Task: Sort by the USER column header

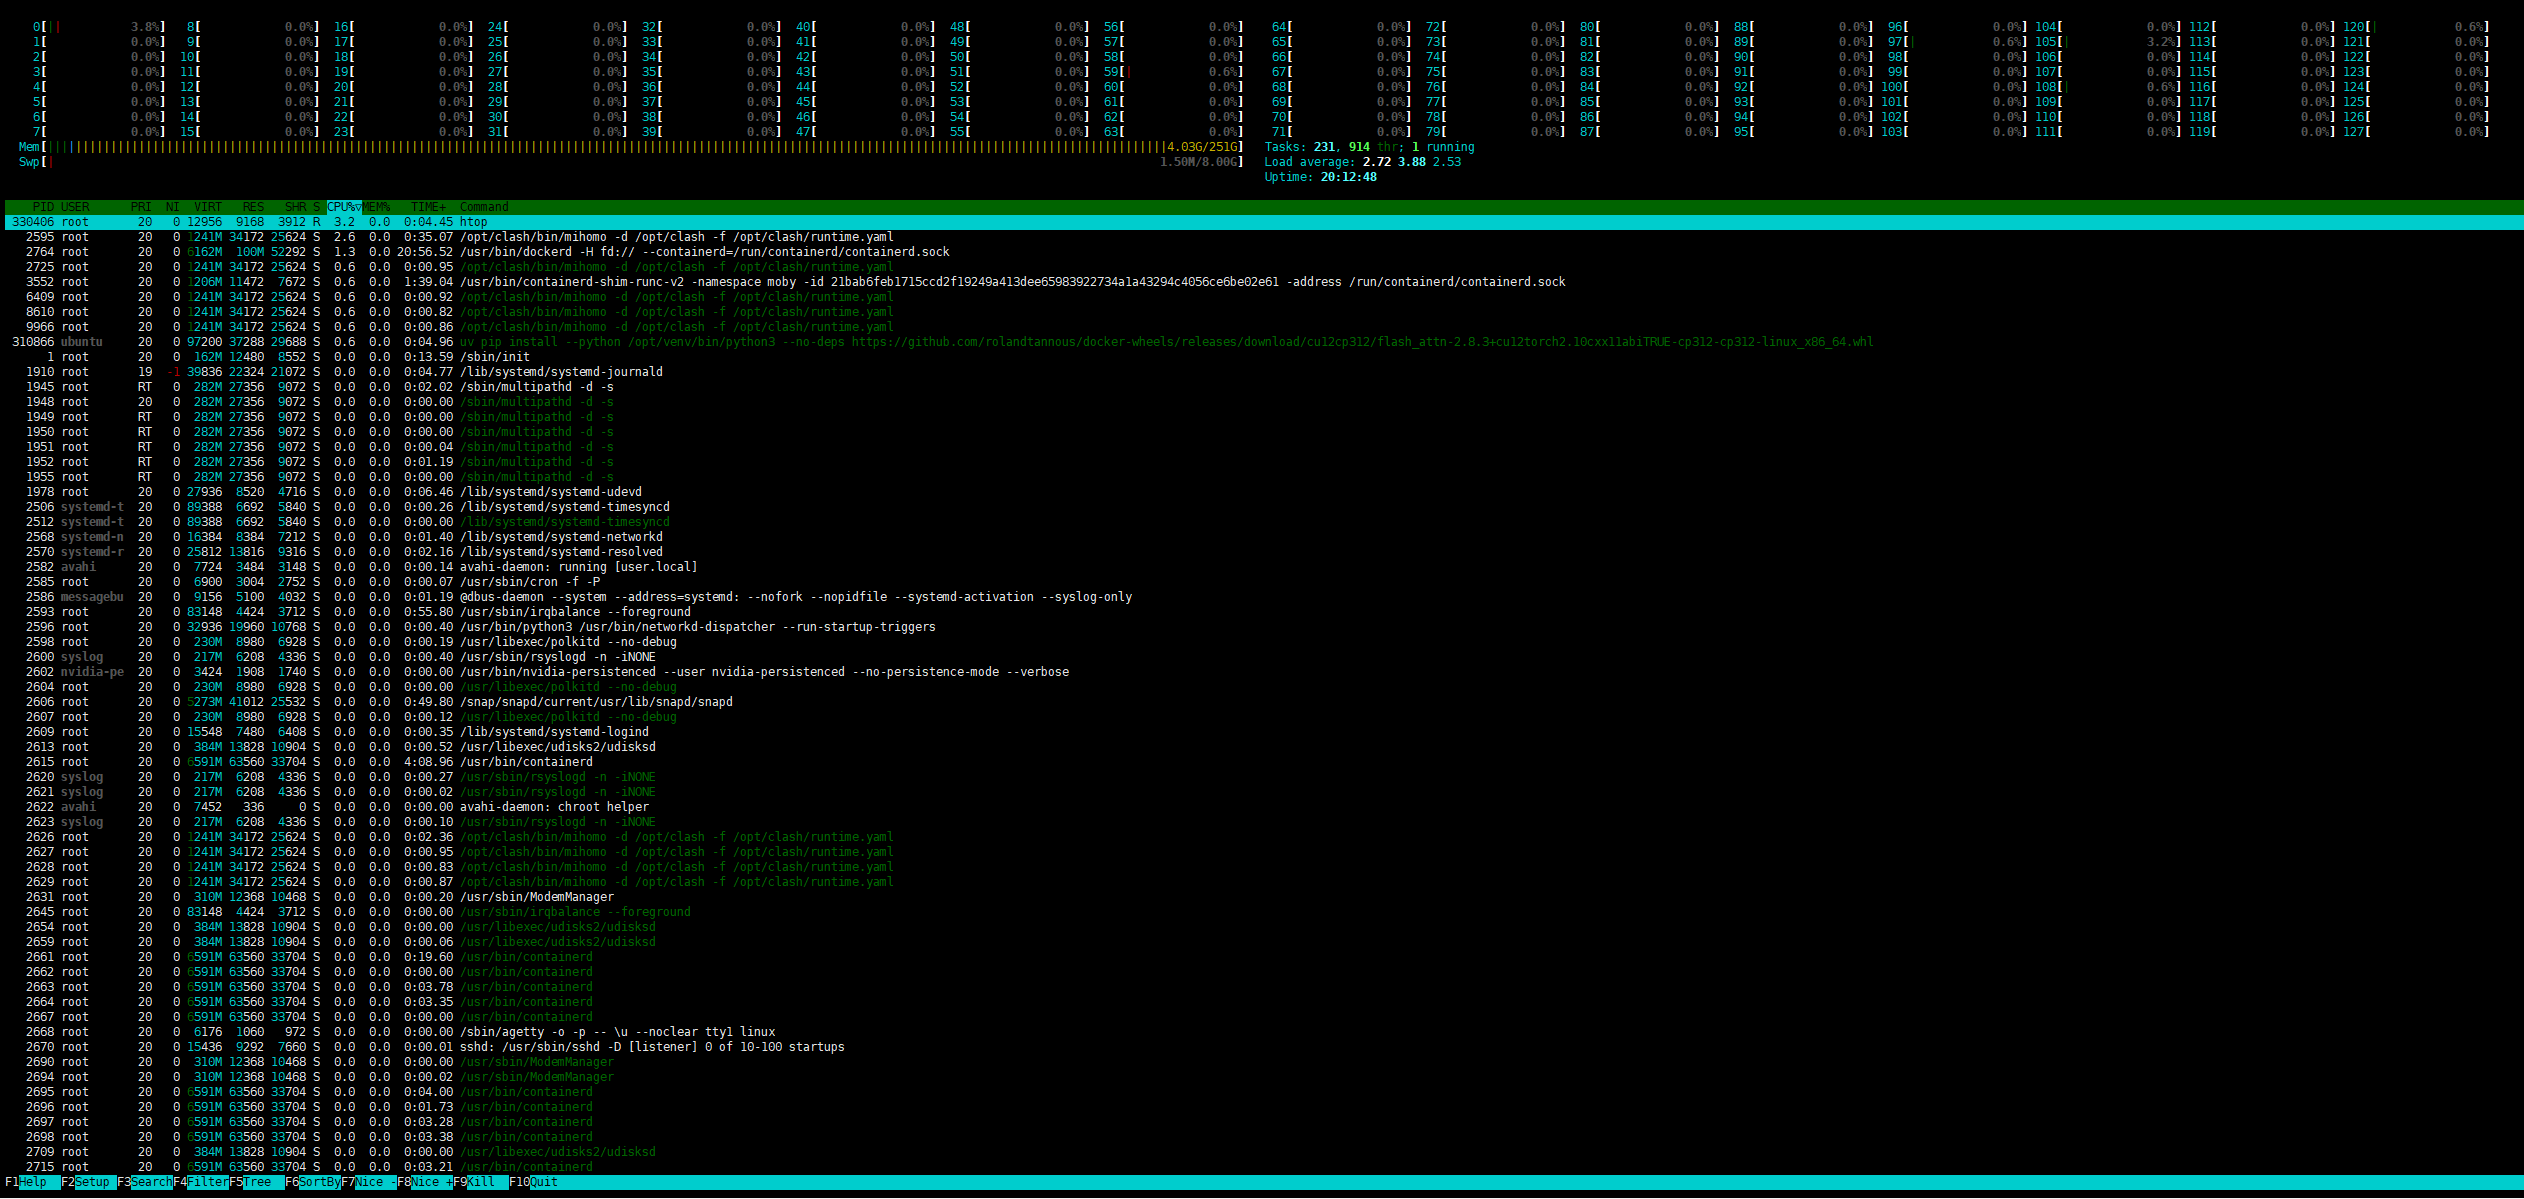Action: click(x=75, y=207)
